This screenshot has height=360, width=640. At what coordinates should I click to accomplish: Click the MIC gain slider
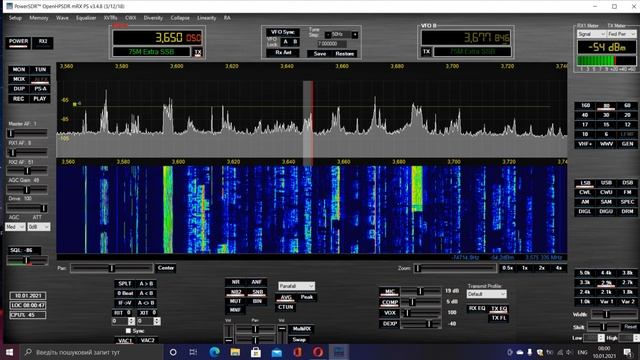click(x=421, y=291)
